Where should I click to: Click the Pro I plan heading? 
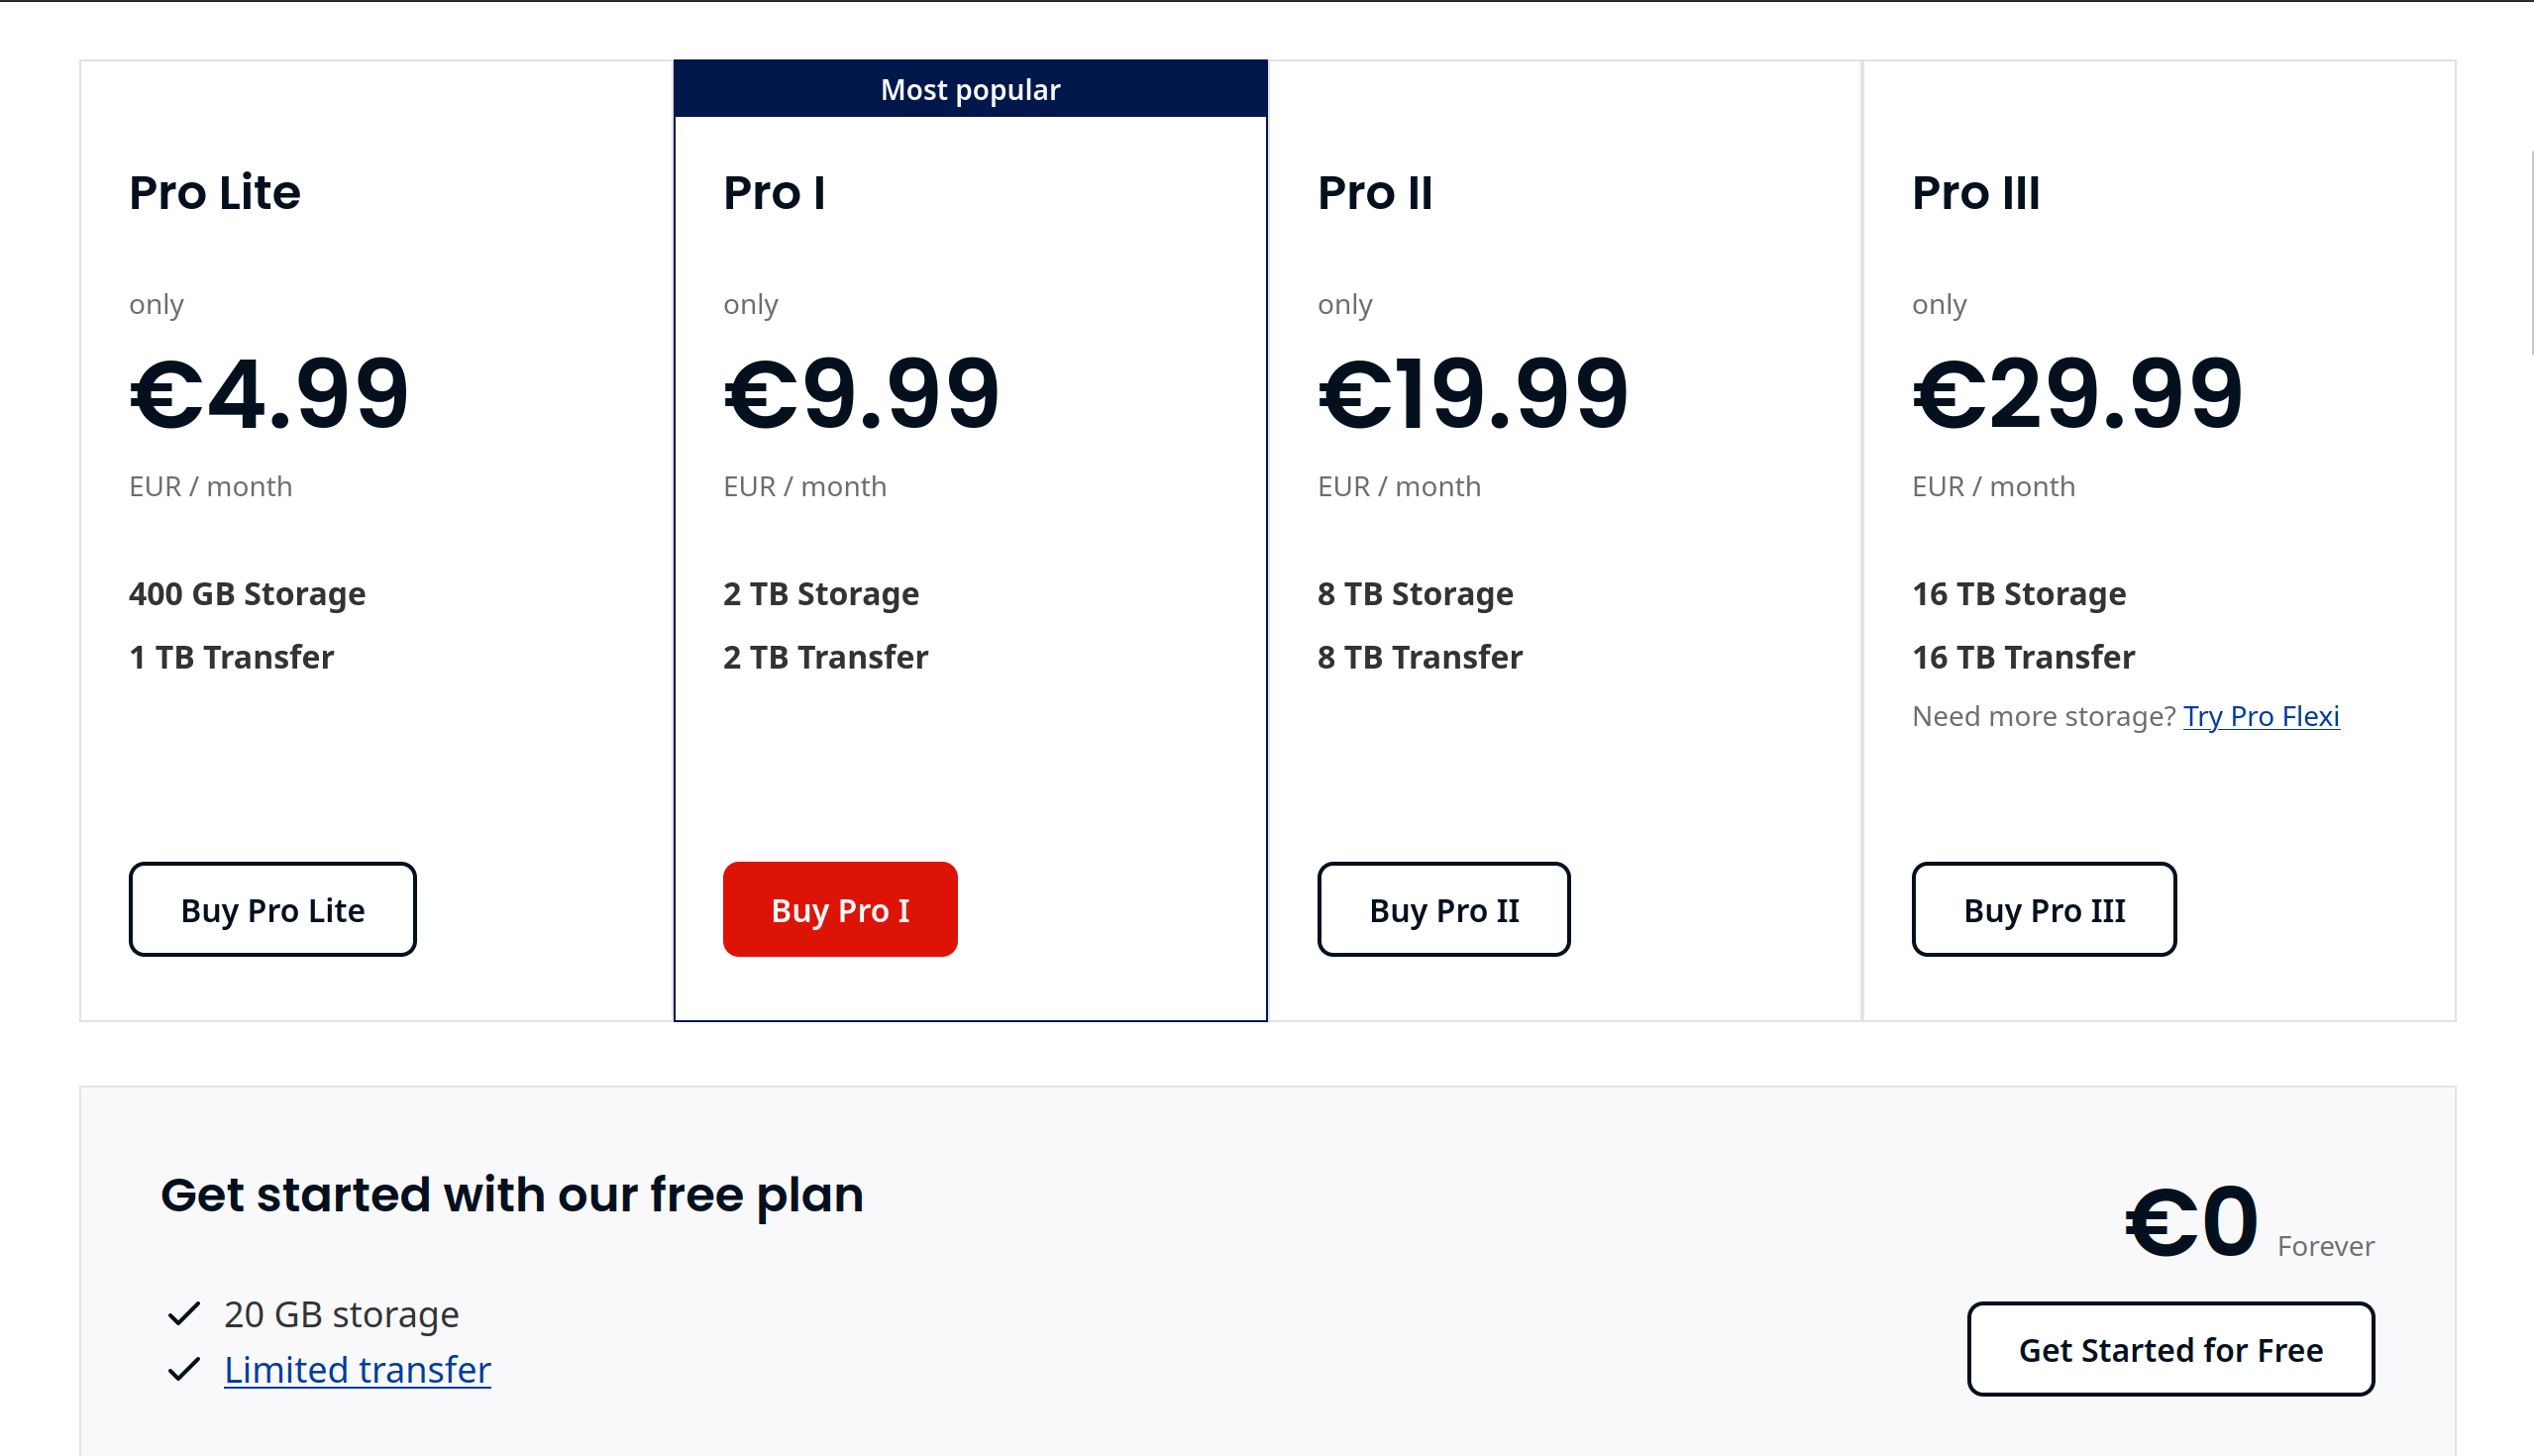[774, 192]
